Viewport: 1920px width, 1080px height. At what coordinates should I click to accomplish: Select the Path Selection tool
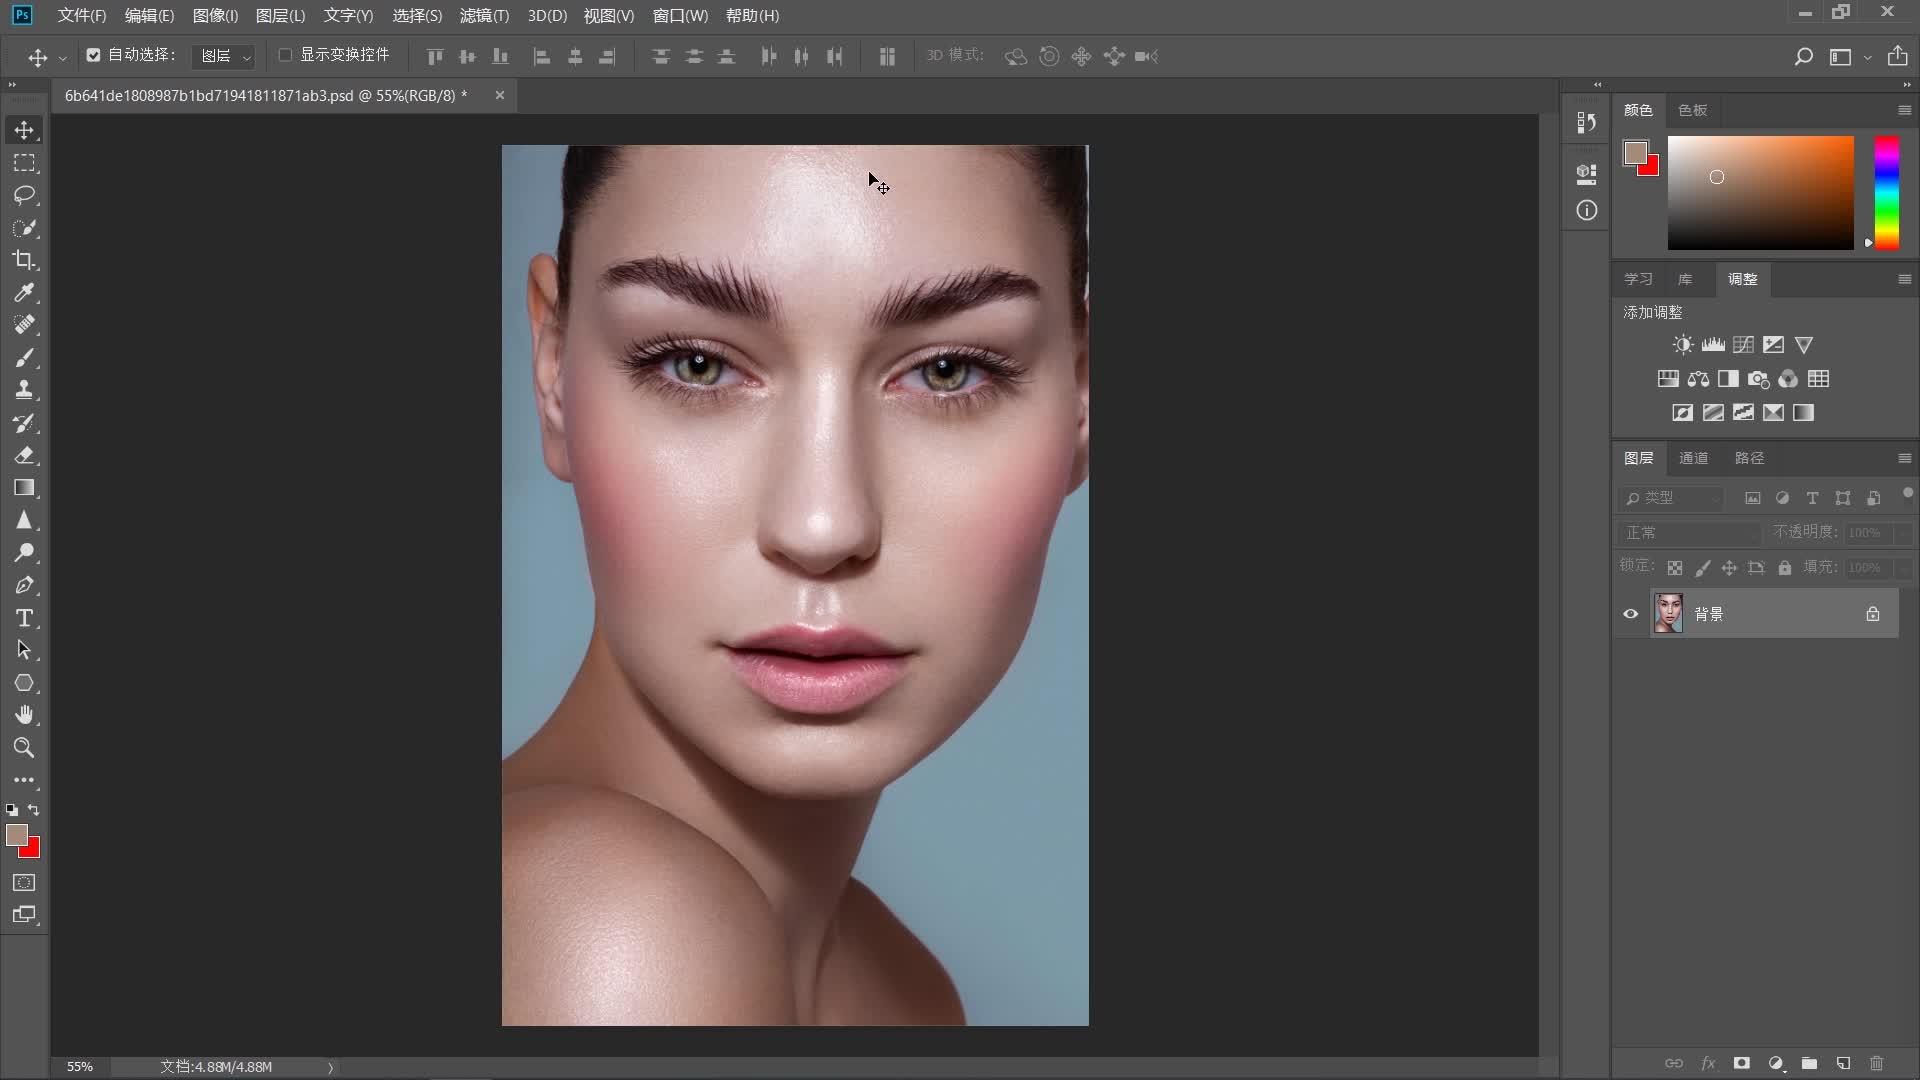[x=24, y=650]
